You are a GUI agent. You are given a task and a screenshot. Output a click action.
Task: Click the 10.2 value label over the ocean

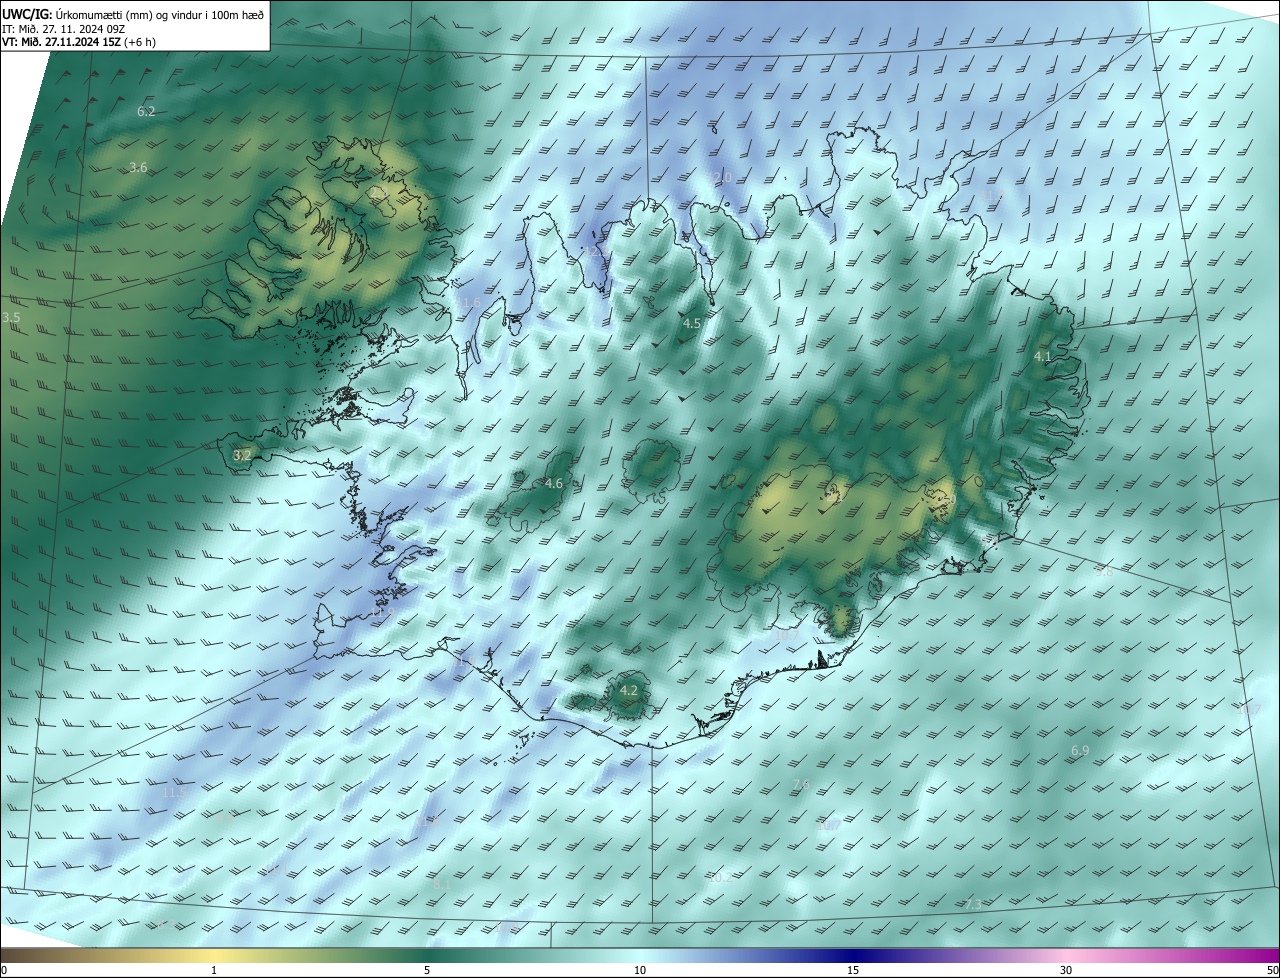719,878
